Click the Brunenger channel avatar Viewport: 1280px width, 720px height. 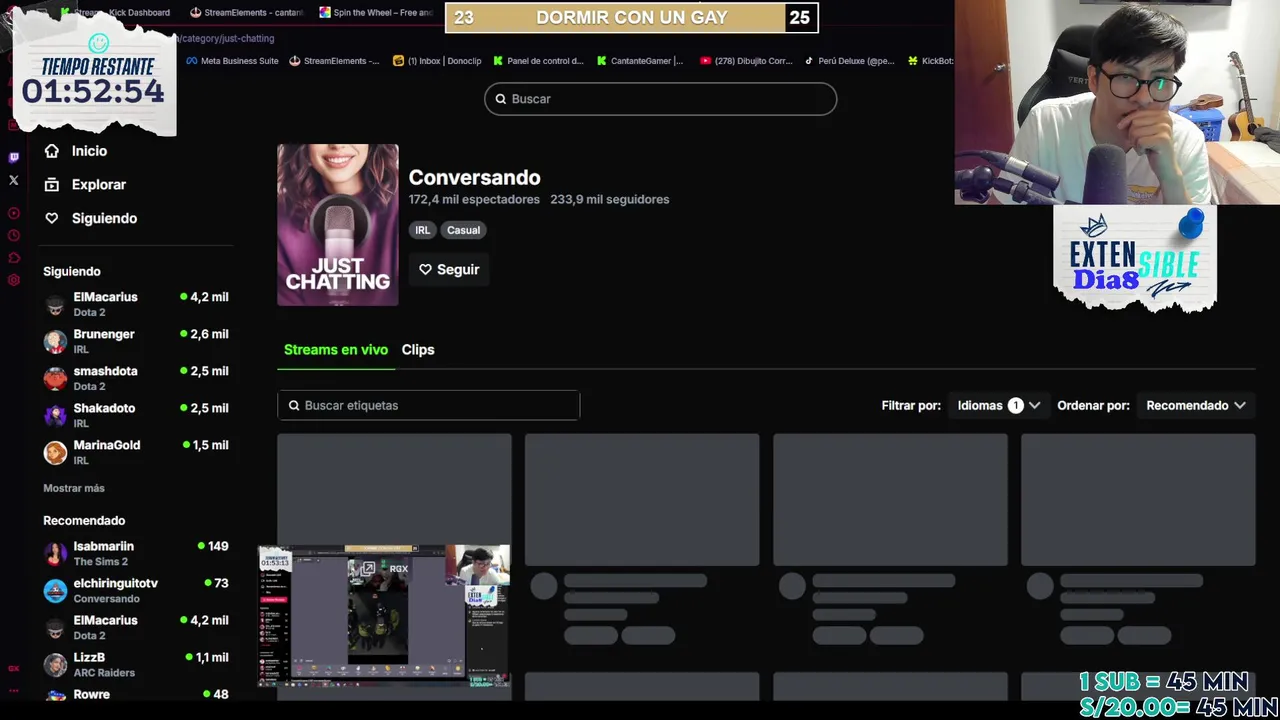pos(55,341)
